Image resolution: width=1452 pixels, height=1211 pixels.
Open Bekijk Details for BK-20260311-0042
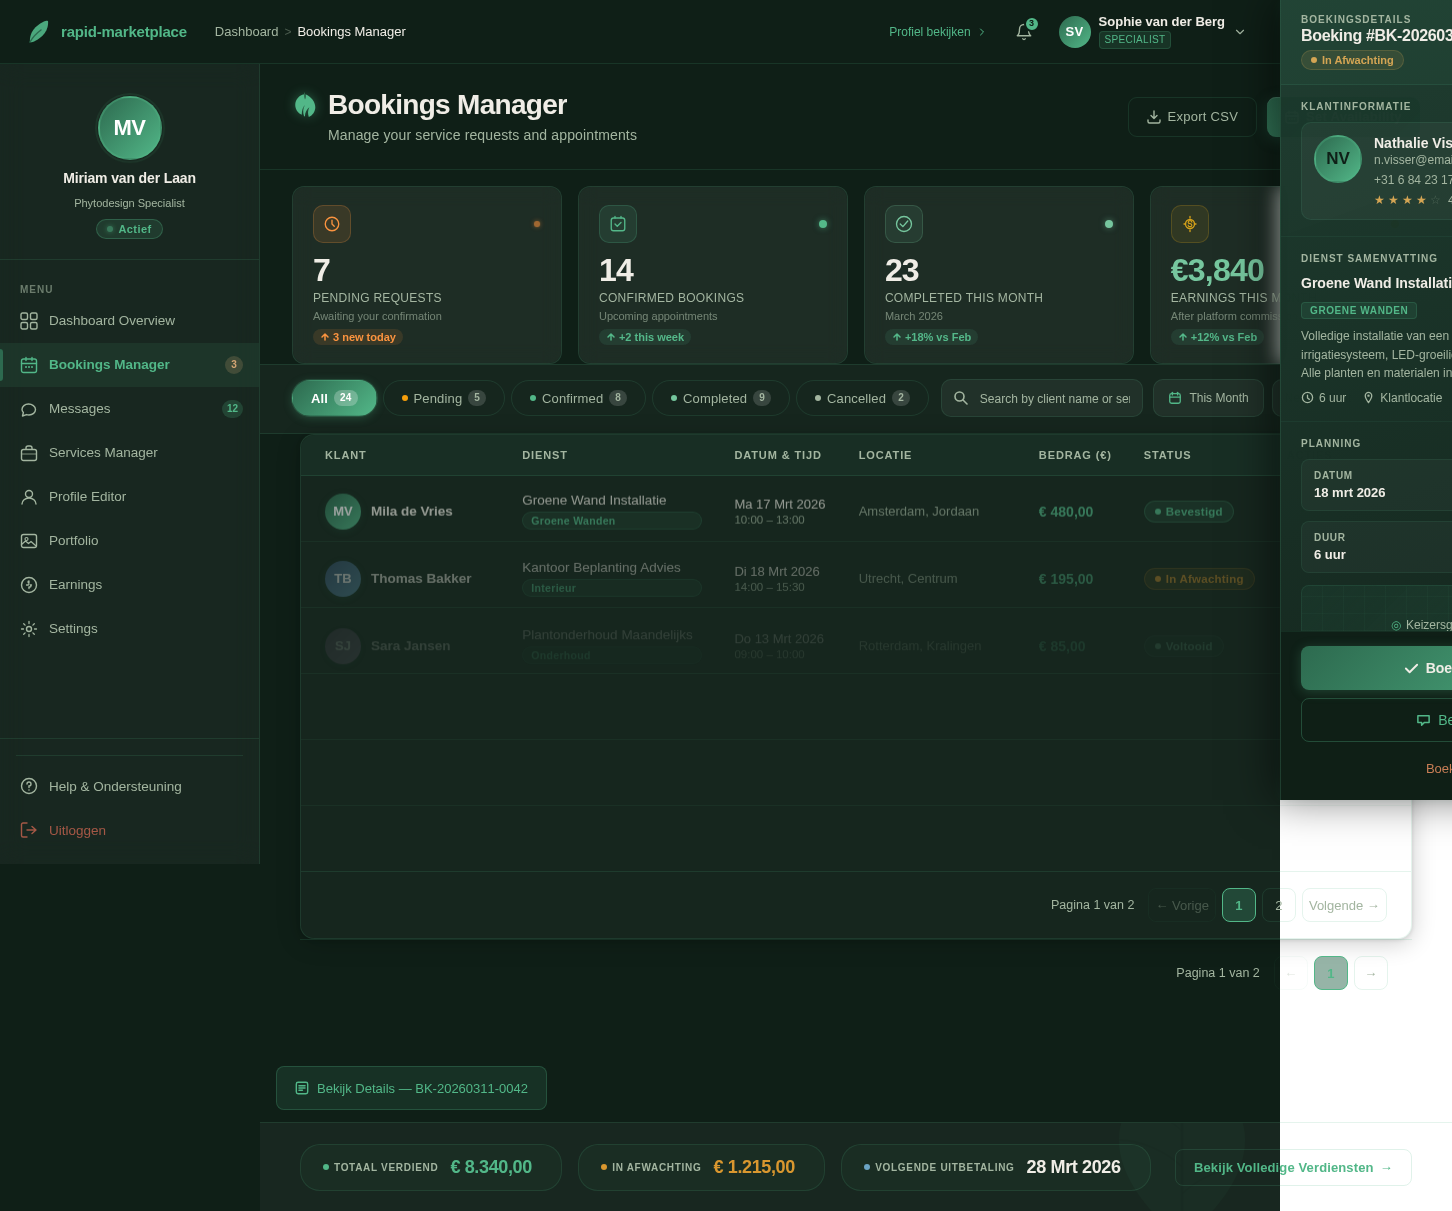(x=411, y=1088)
